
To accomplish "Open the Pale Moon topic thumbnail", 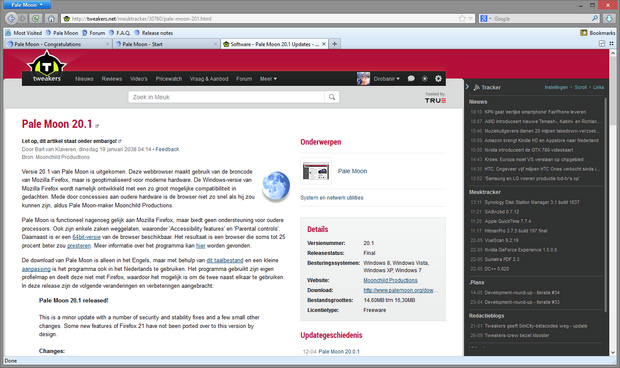I will click(316, 171).
